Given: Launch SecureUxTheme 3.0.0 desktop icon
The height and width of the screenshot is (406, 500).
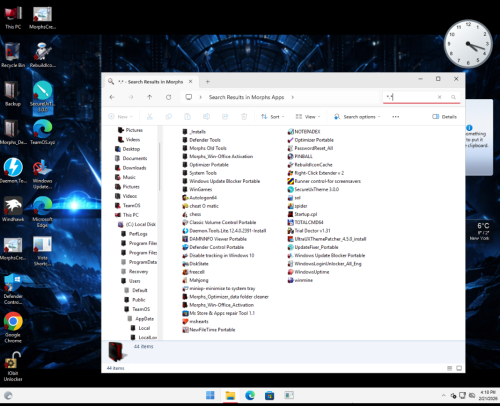Looking at the screenshot, I should click(x=43, y=97).
